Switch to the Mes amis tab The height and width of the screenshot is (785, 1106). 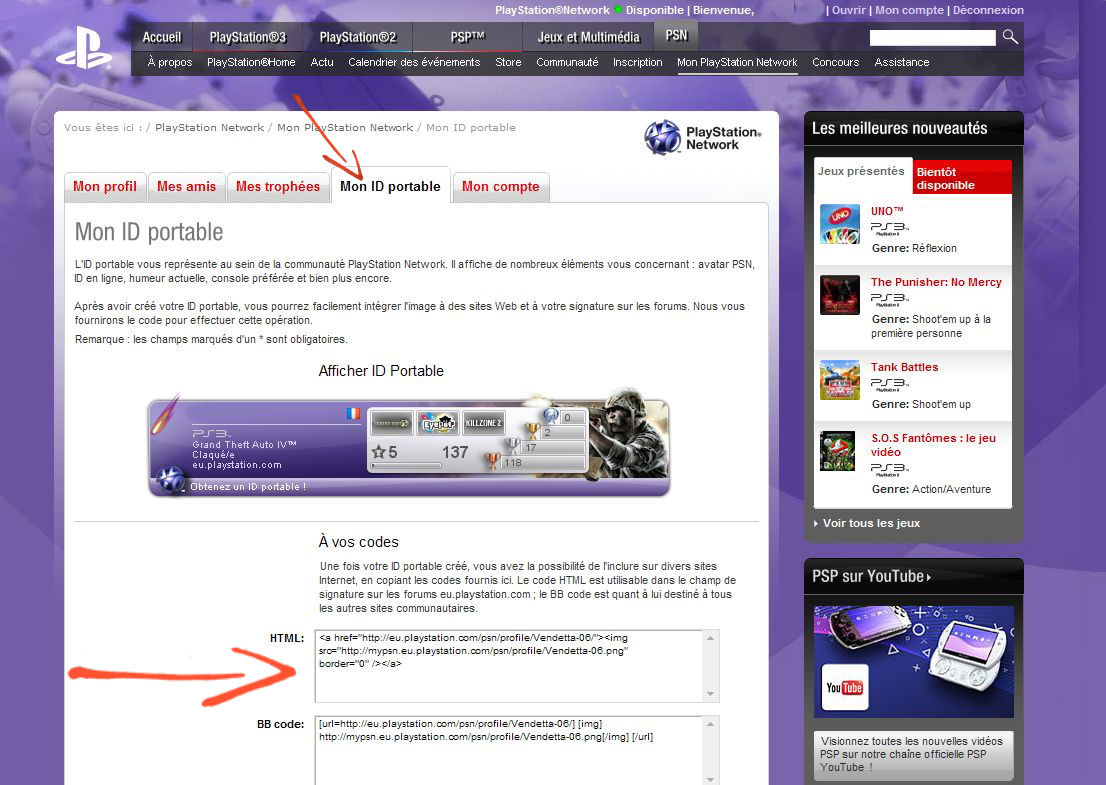point(186,187)
